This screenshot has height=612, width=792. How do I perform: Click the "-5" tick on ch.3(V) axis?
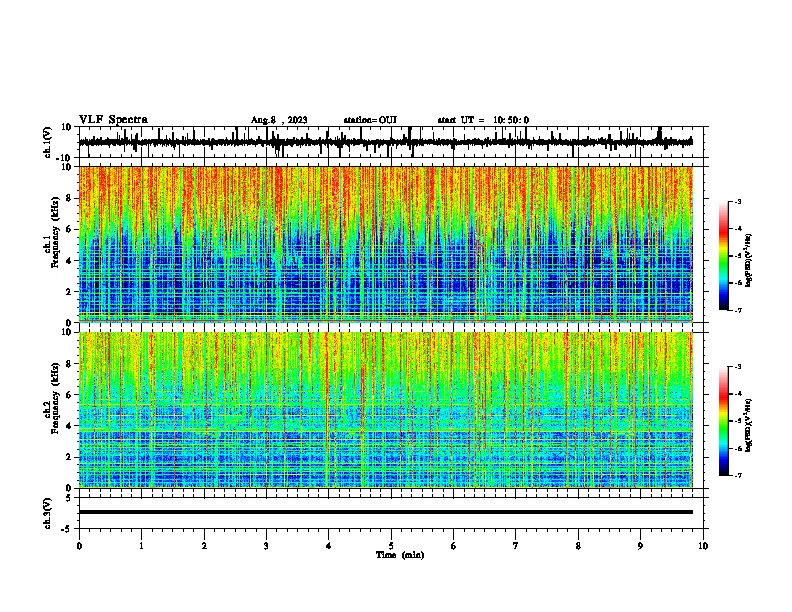pyautogui.click(x=67, y=529)
